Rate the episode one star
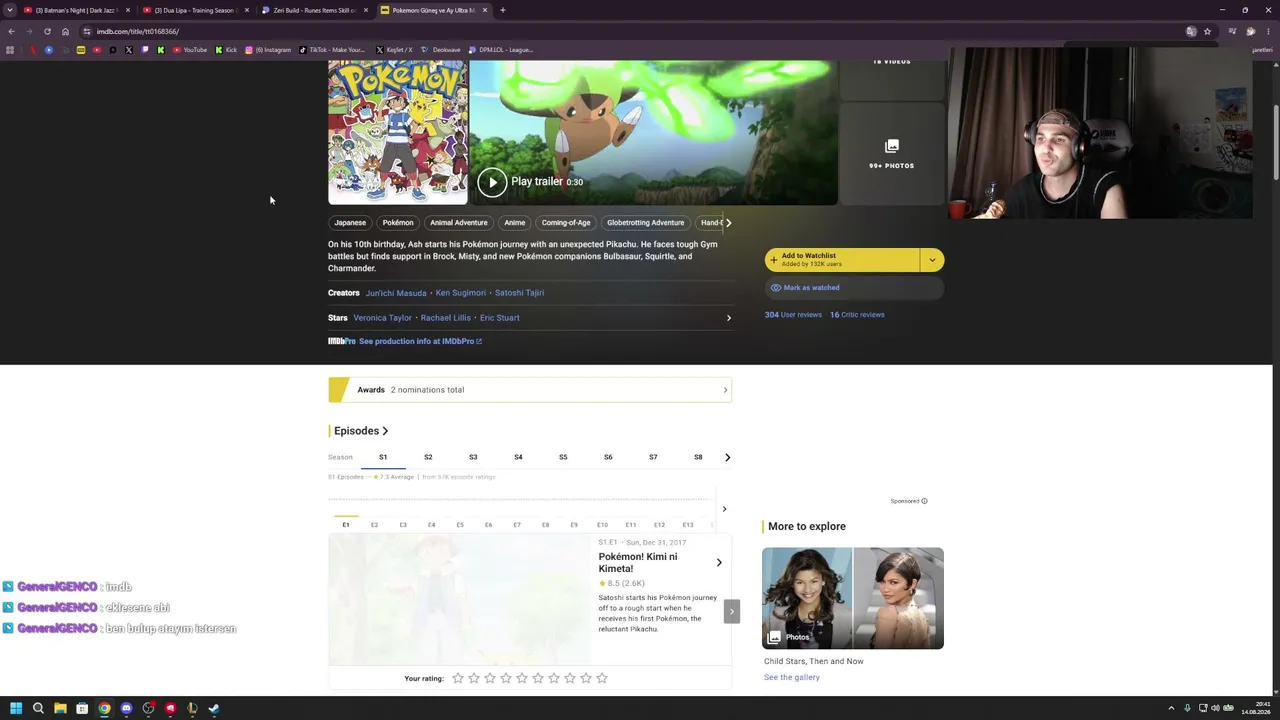 pos(458,678)
